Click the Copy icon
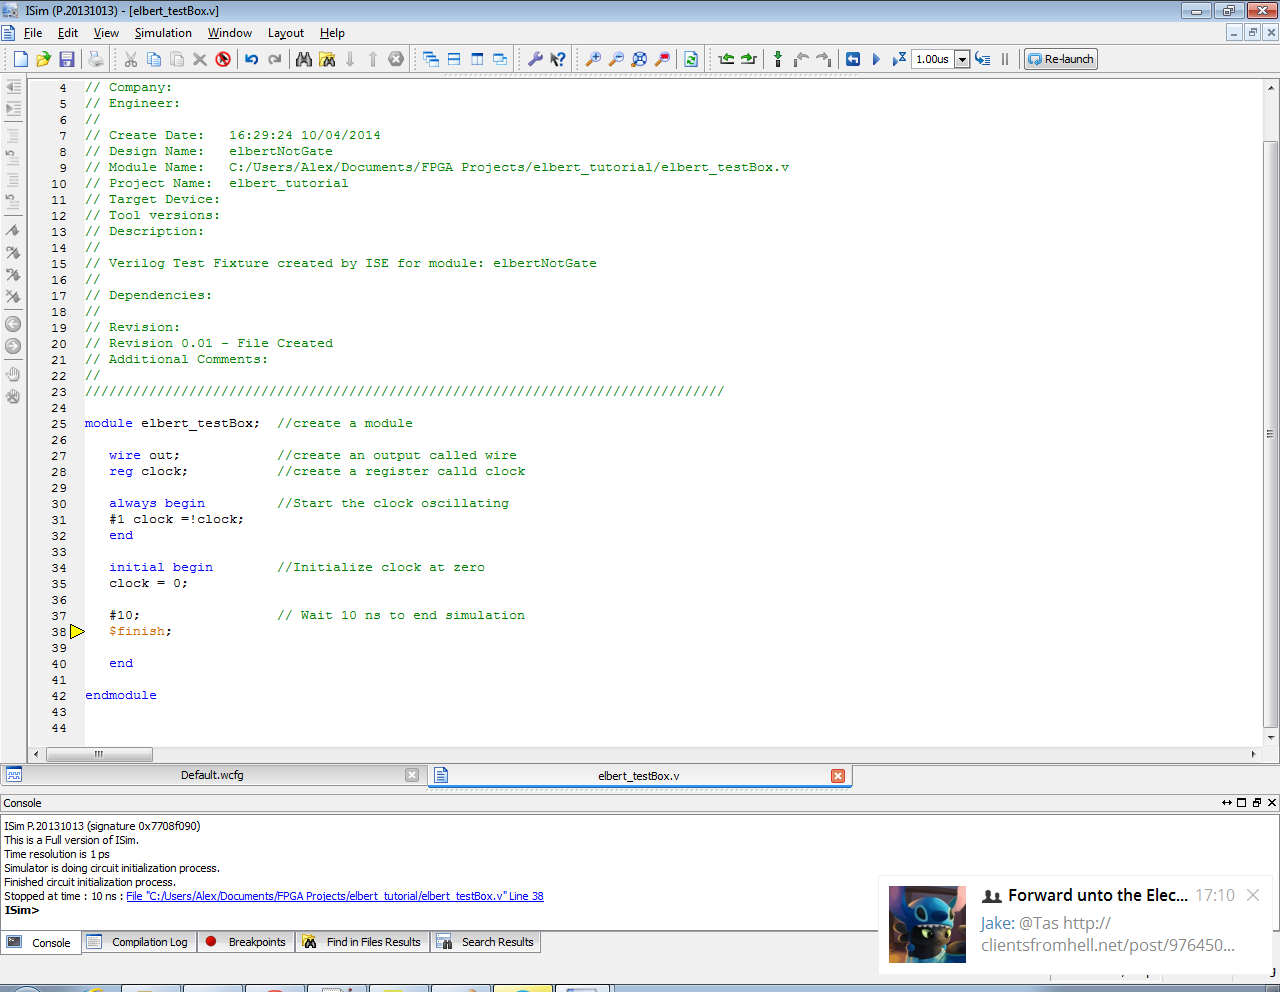Screen dimensions: 1280x992 (154, 59)
